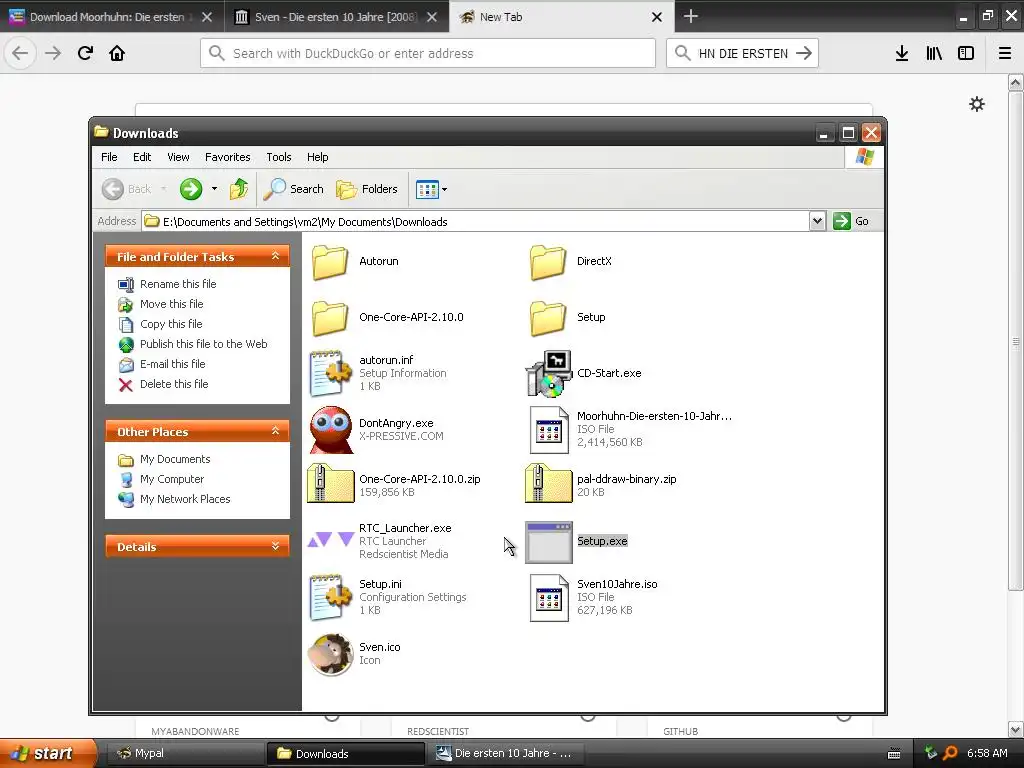Open the DirectX folder icon
This screenshot has width=1024, height=768.
548,262
